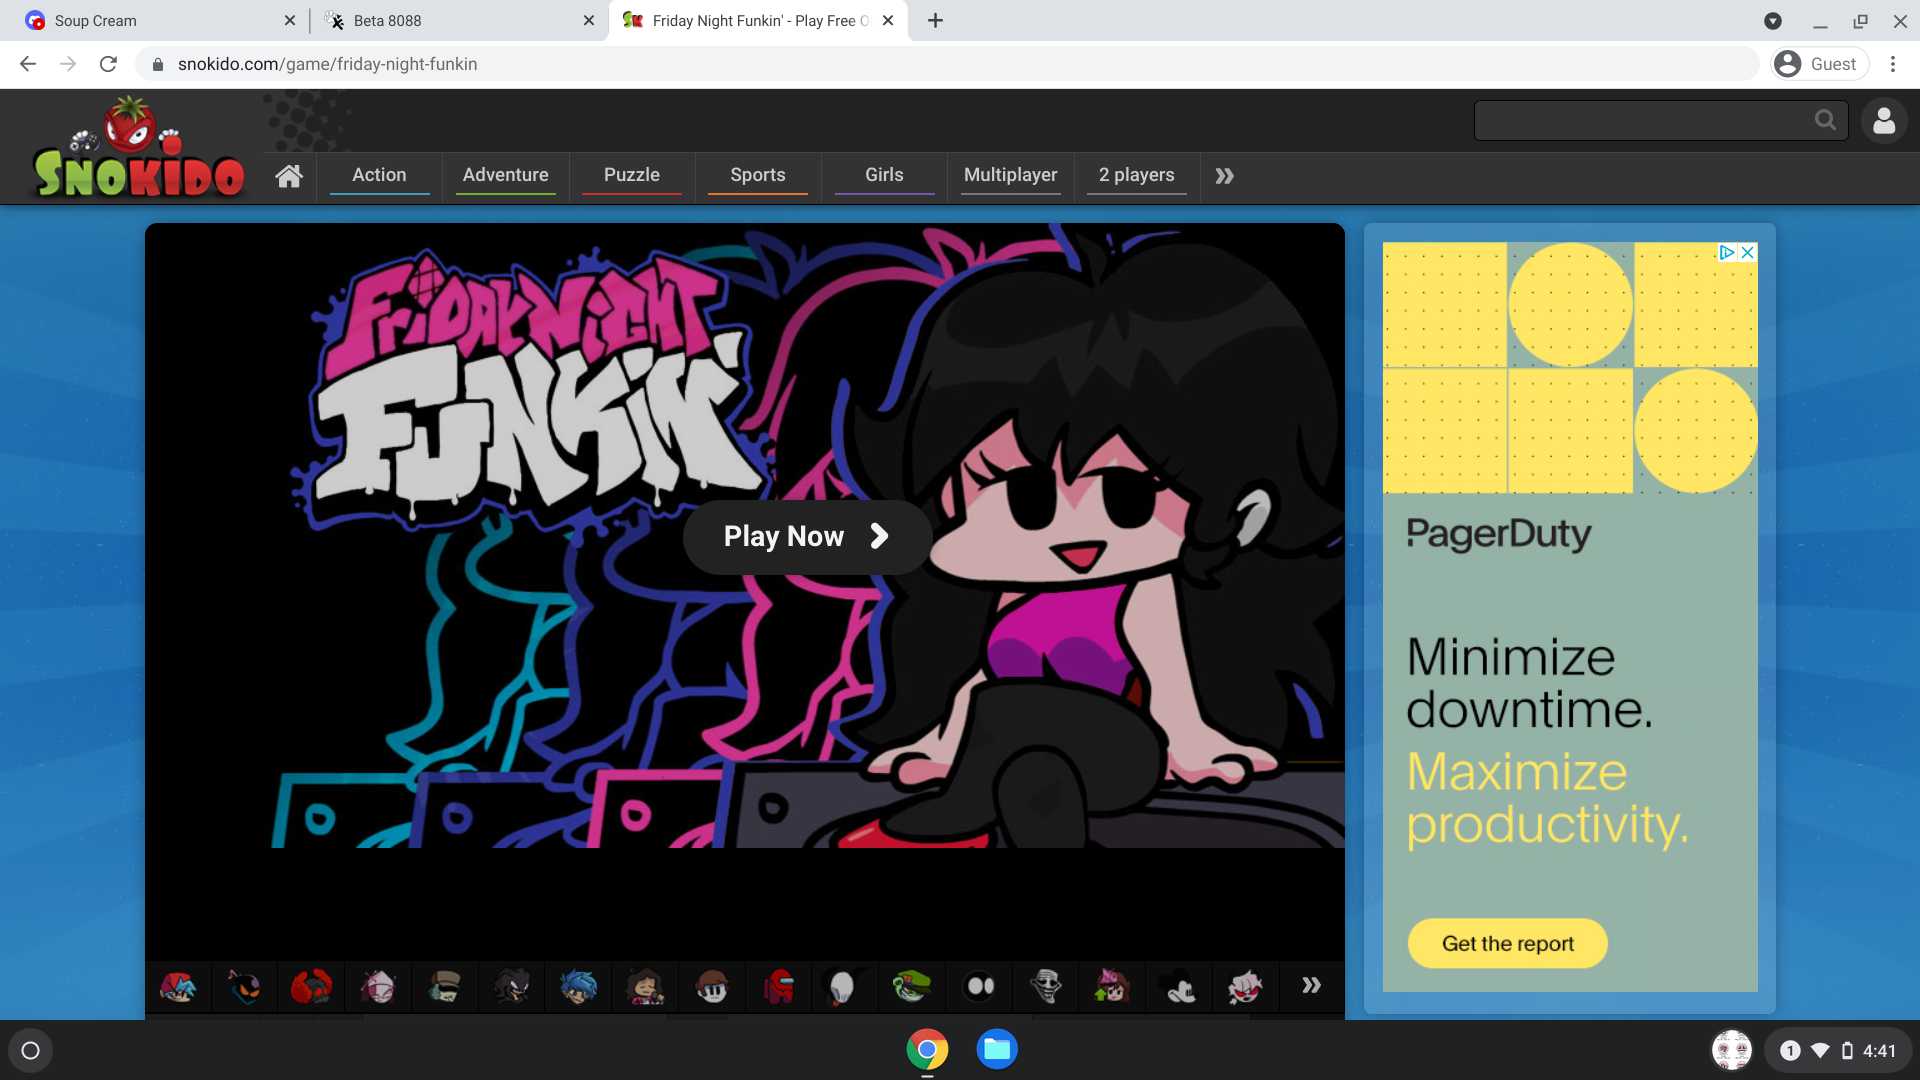Viewport: 1920px width, 1080px height.
Task: Open the system tray clock area
Action: 1839,1050
